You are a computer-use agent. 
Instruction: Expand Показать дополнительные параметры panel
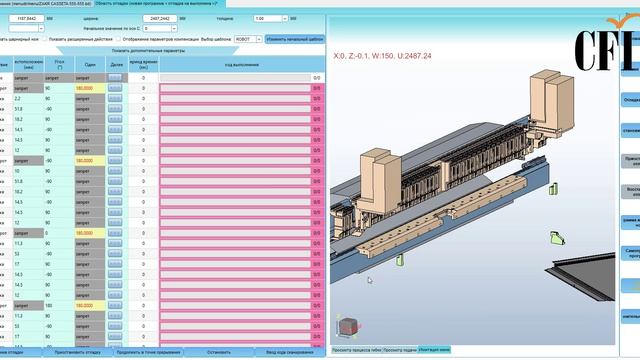148,51
